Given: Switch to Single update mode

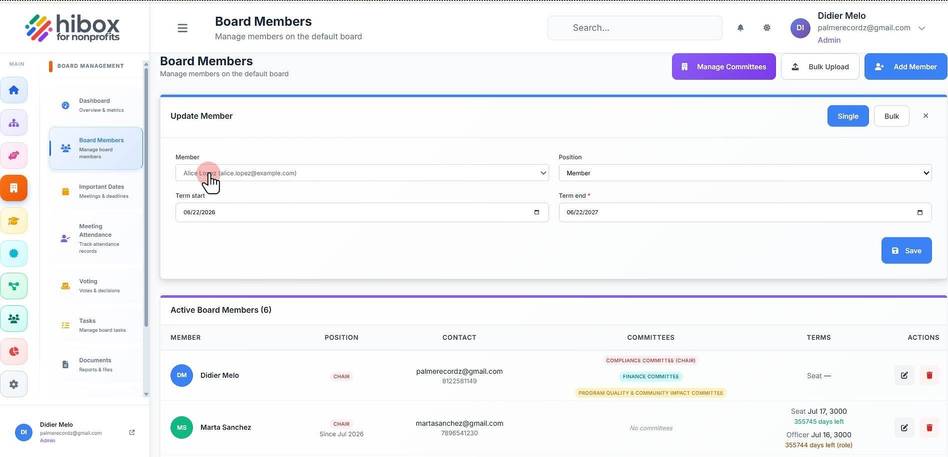Looking at the screenshot, I should click(x=848, y=116).
